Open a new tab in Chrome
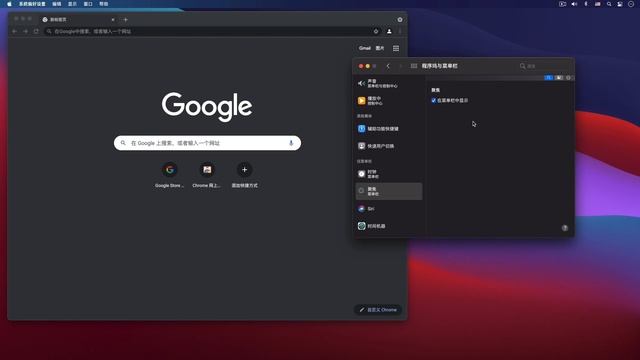Image resolution: width=640 pixels, height=360 pixels. [126, 20]
